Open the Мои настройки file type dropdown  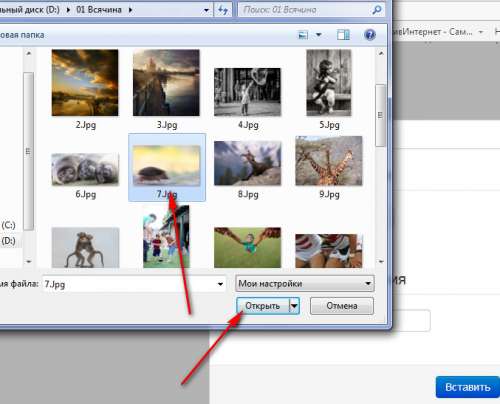pyautogui.click(x=305, y=284)
